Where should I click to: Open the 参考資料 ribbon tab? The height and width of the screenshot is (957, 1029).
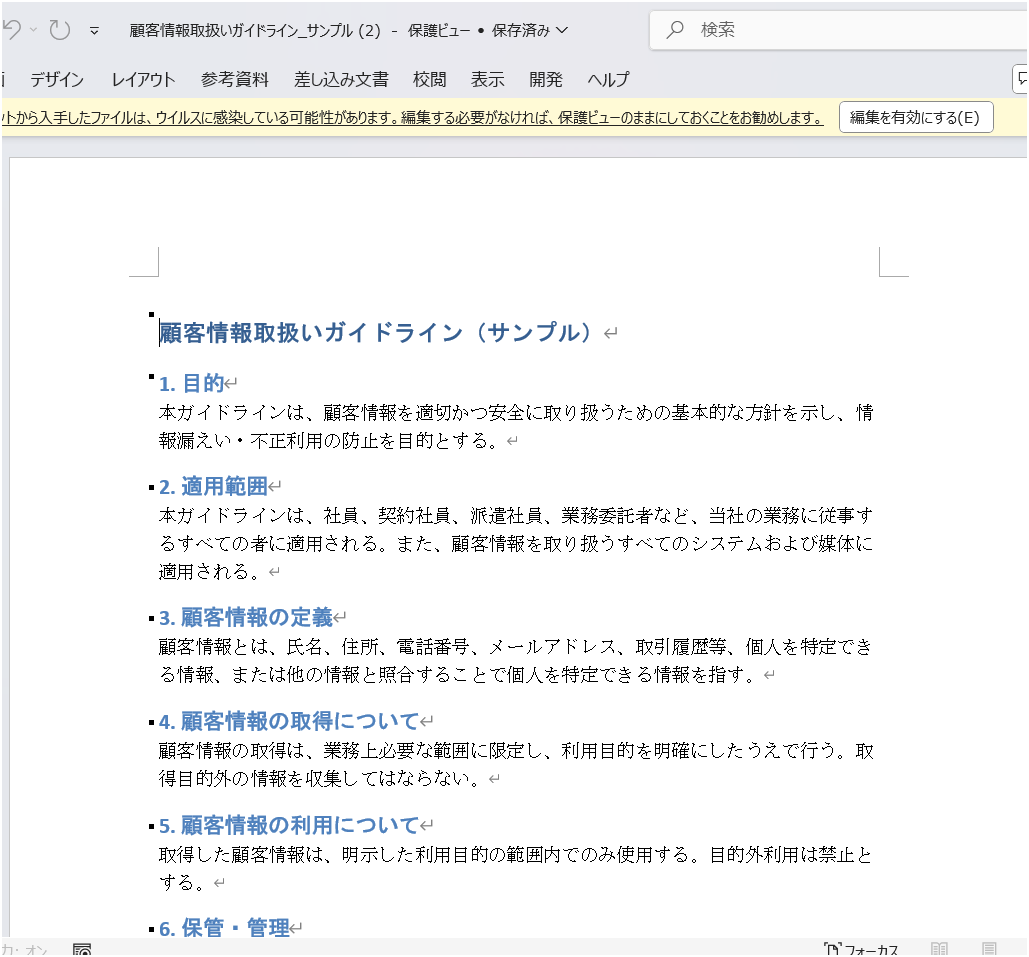[235, 80]
